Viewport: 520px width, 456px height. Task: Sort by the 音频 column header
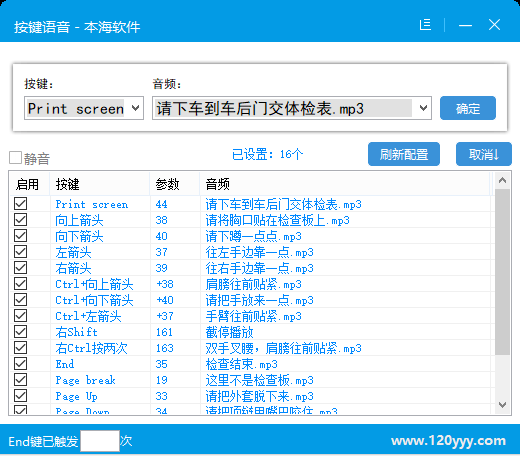345,184
